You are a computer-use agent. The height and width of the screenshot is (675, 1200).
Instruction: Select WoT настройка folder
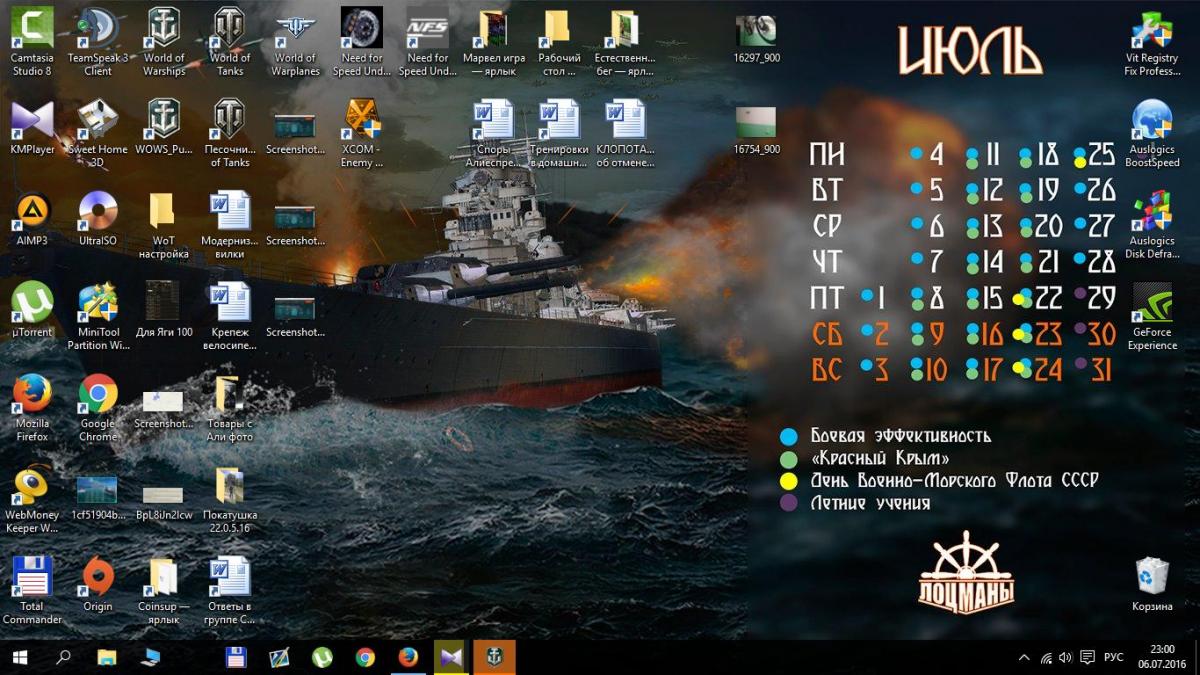point(164,225)
